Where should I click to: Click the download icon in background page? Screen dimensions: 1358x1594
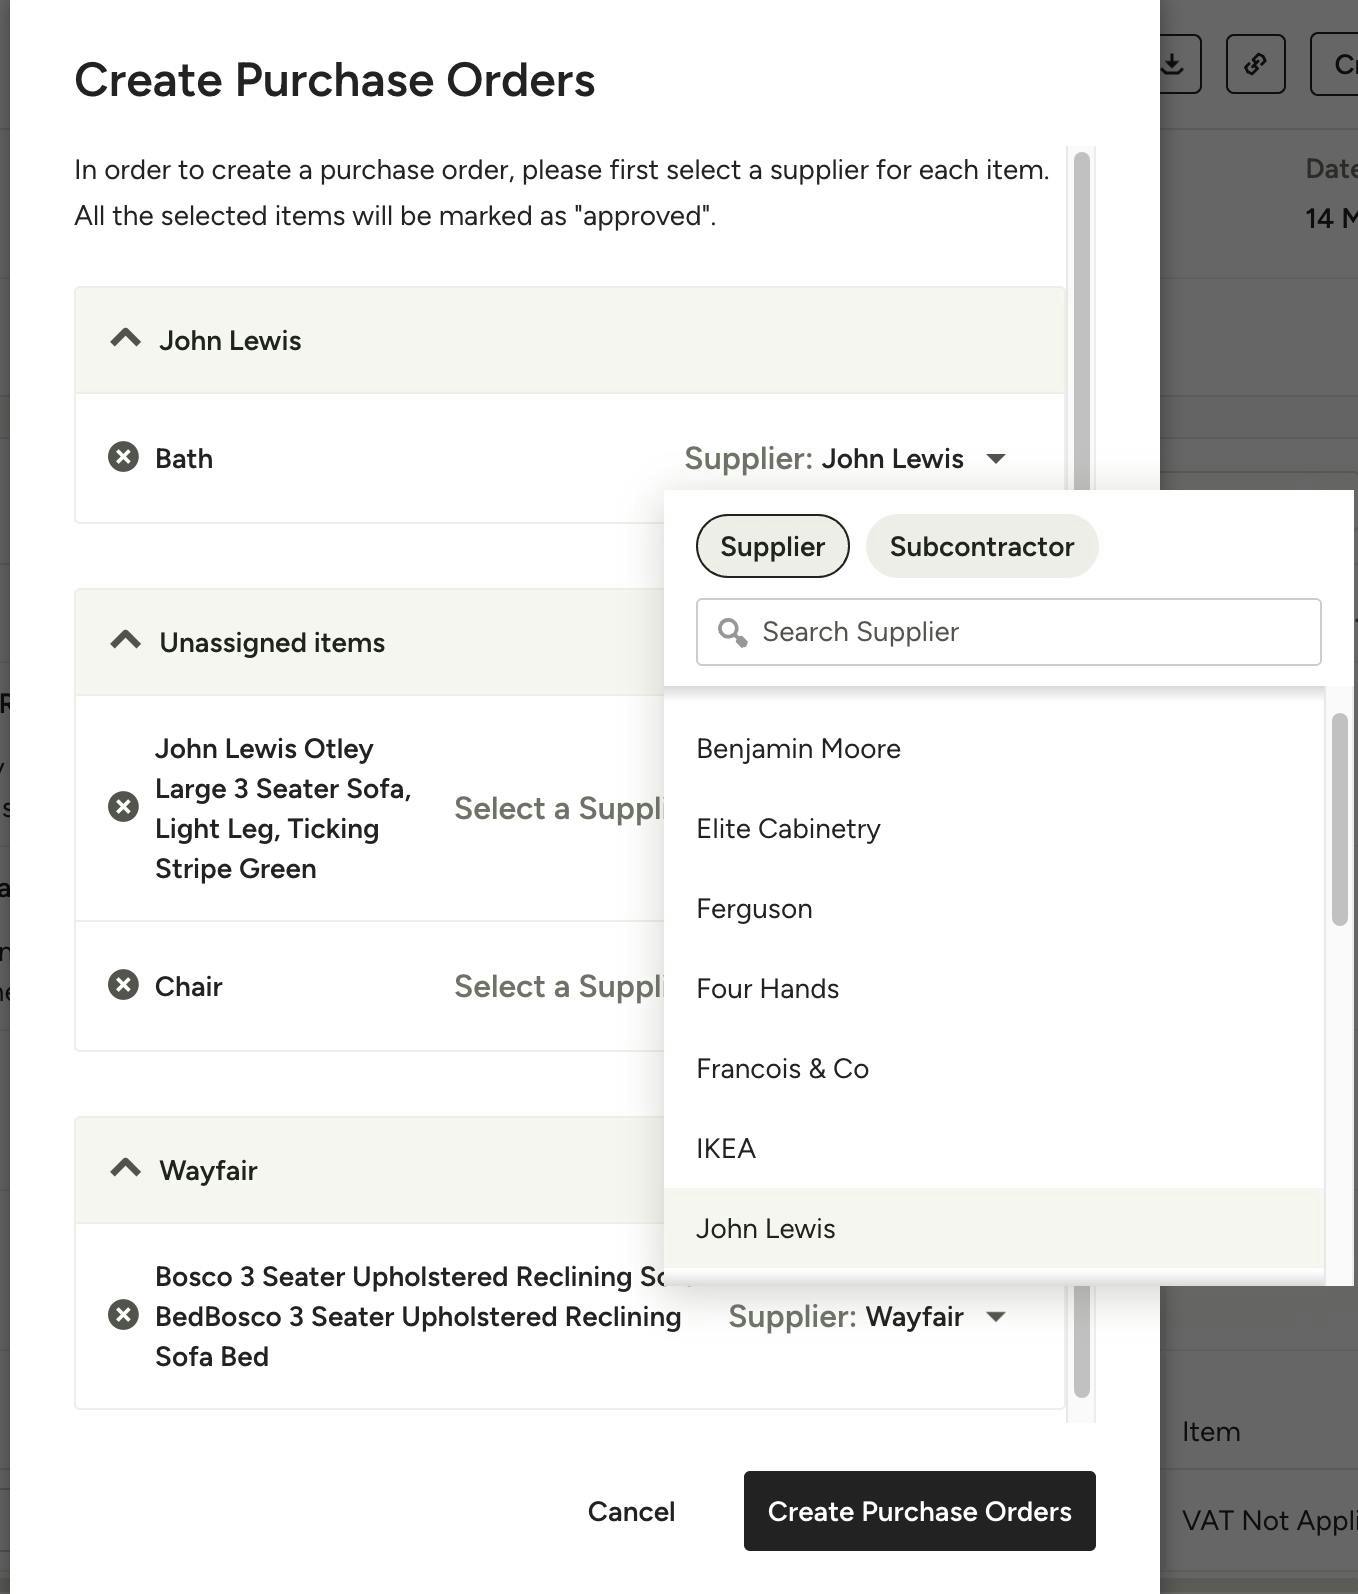[1175, 64]
